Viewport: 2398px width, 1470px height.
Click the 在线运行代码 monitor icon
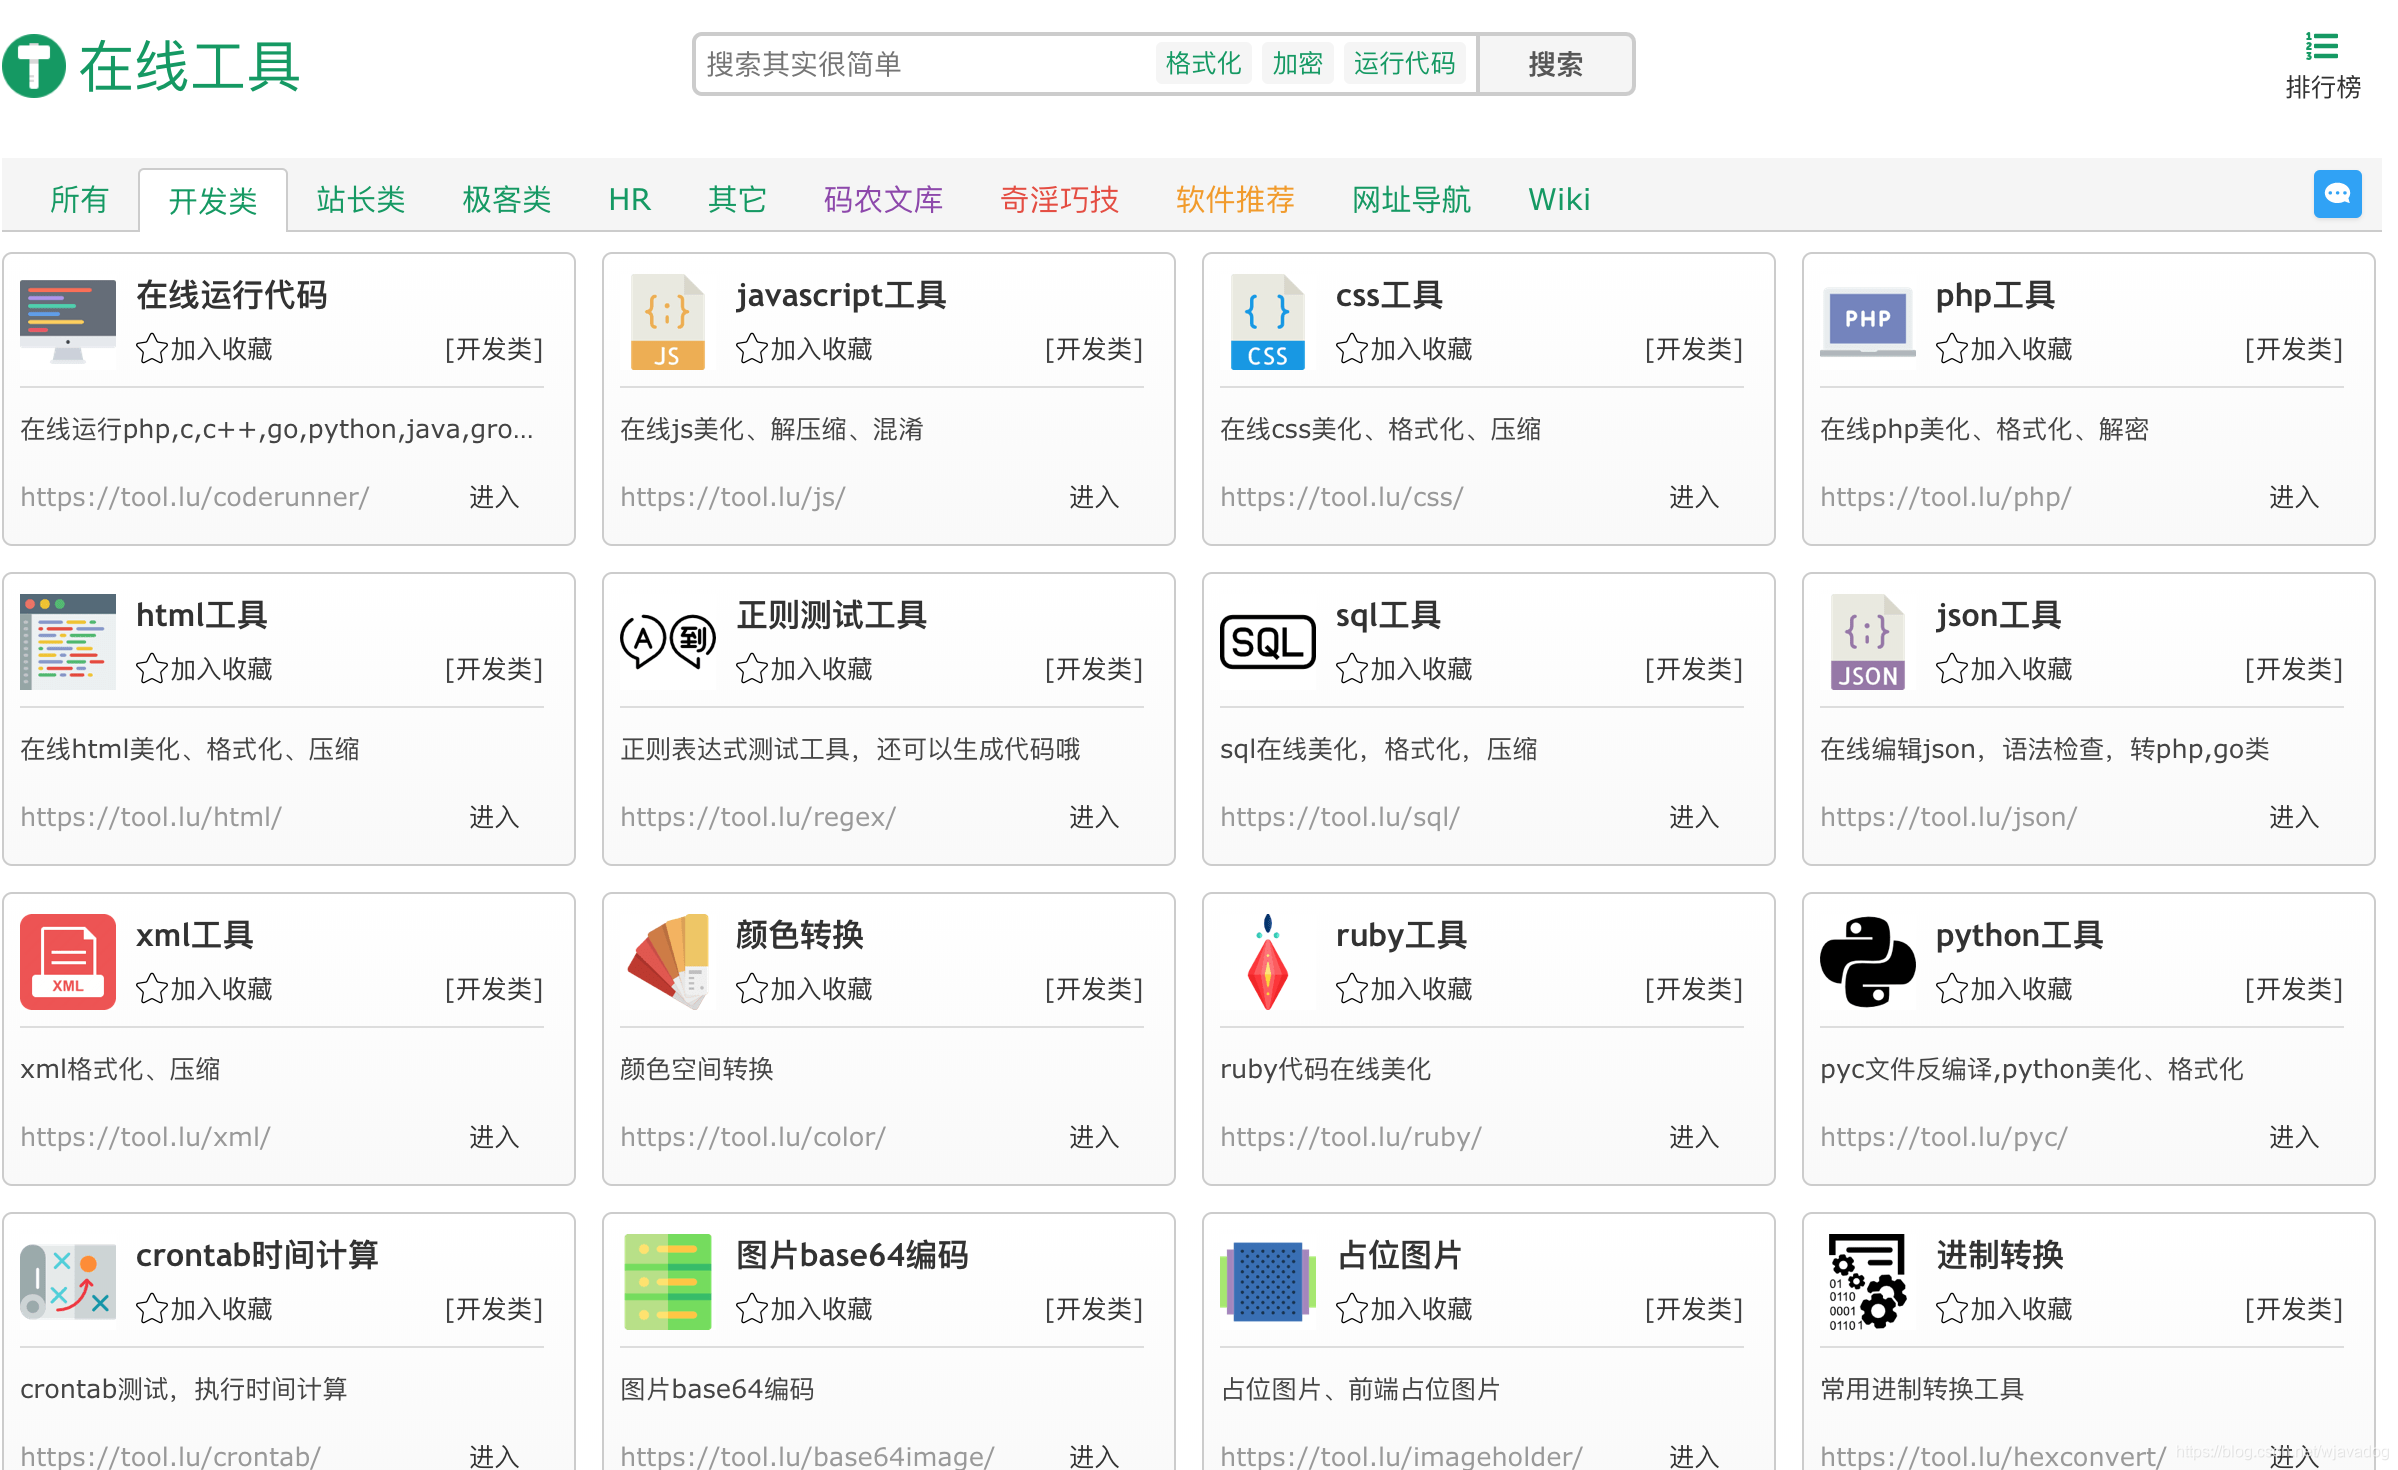tap(68, 322)
